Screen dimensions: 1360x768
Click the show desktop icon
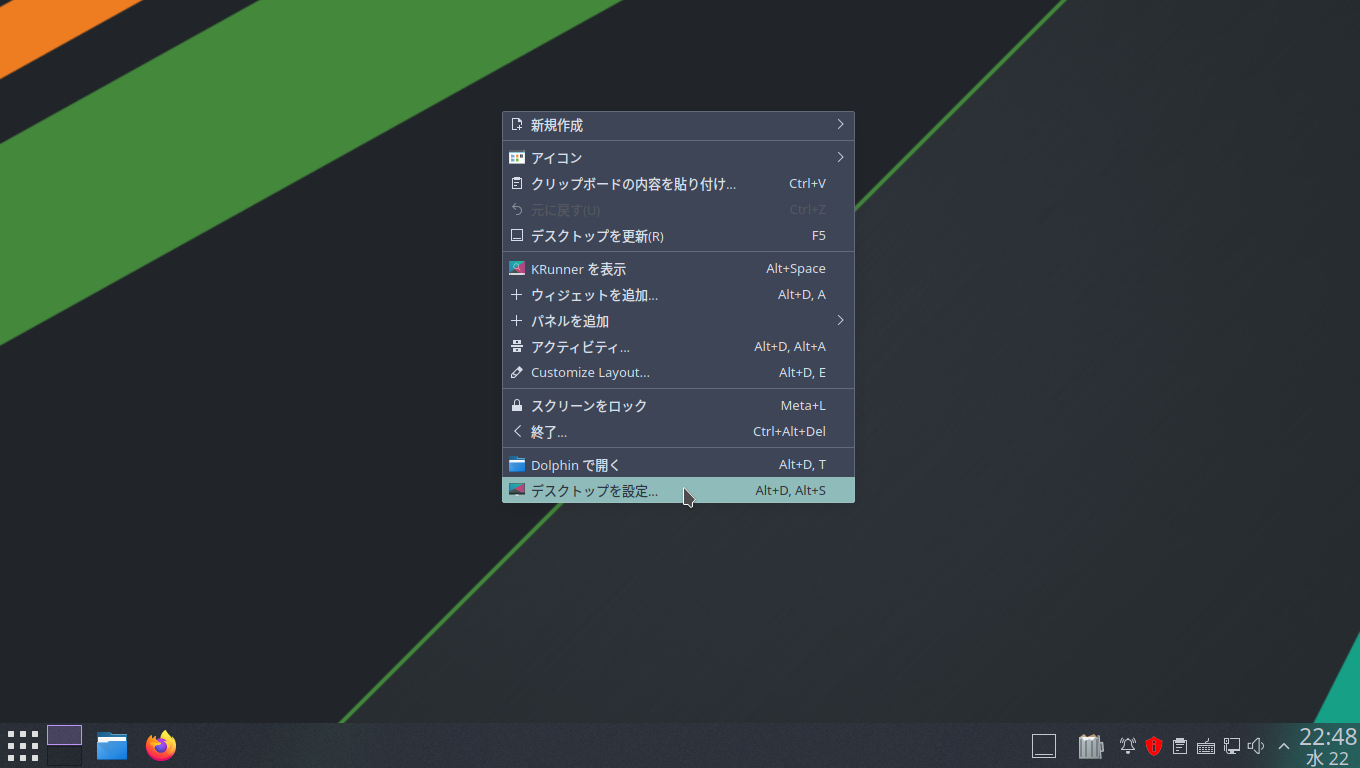point(1044,746)
